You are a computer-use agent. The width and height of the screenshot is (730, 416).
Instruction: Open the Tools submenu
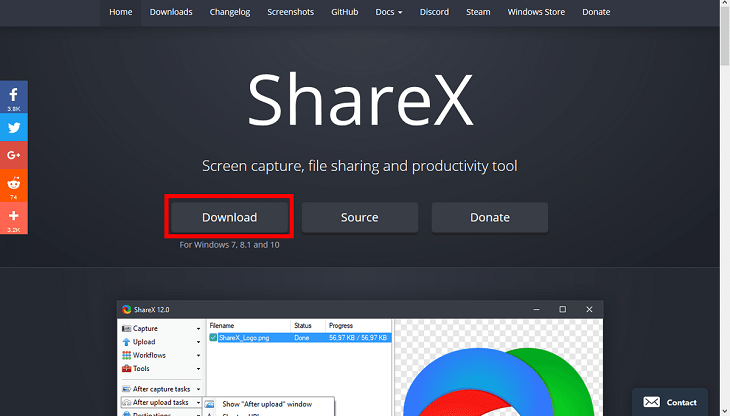(x=199, y=369)
